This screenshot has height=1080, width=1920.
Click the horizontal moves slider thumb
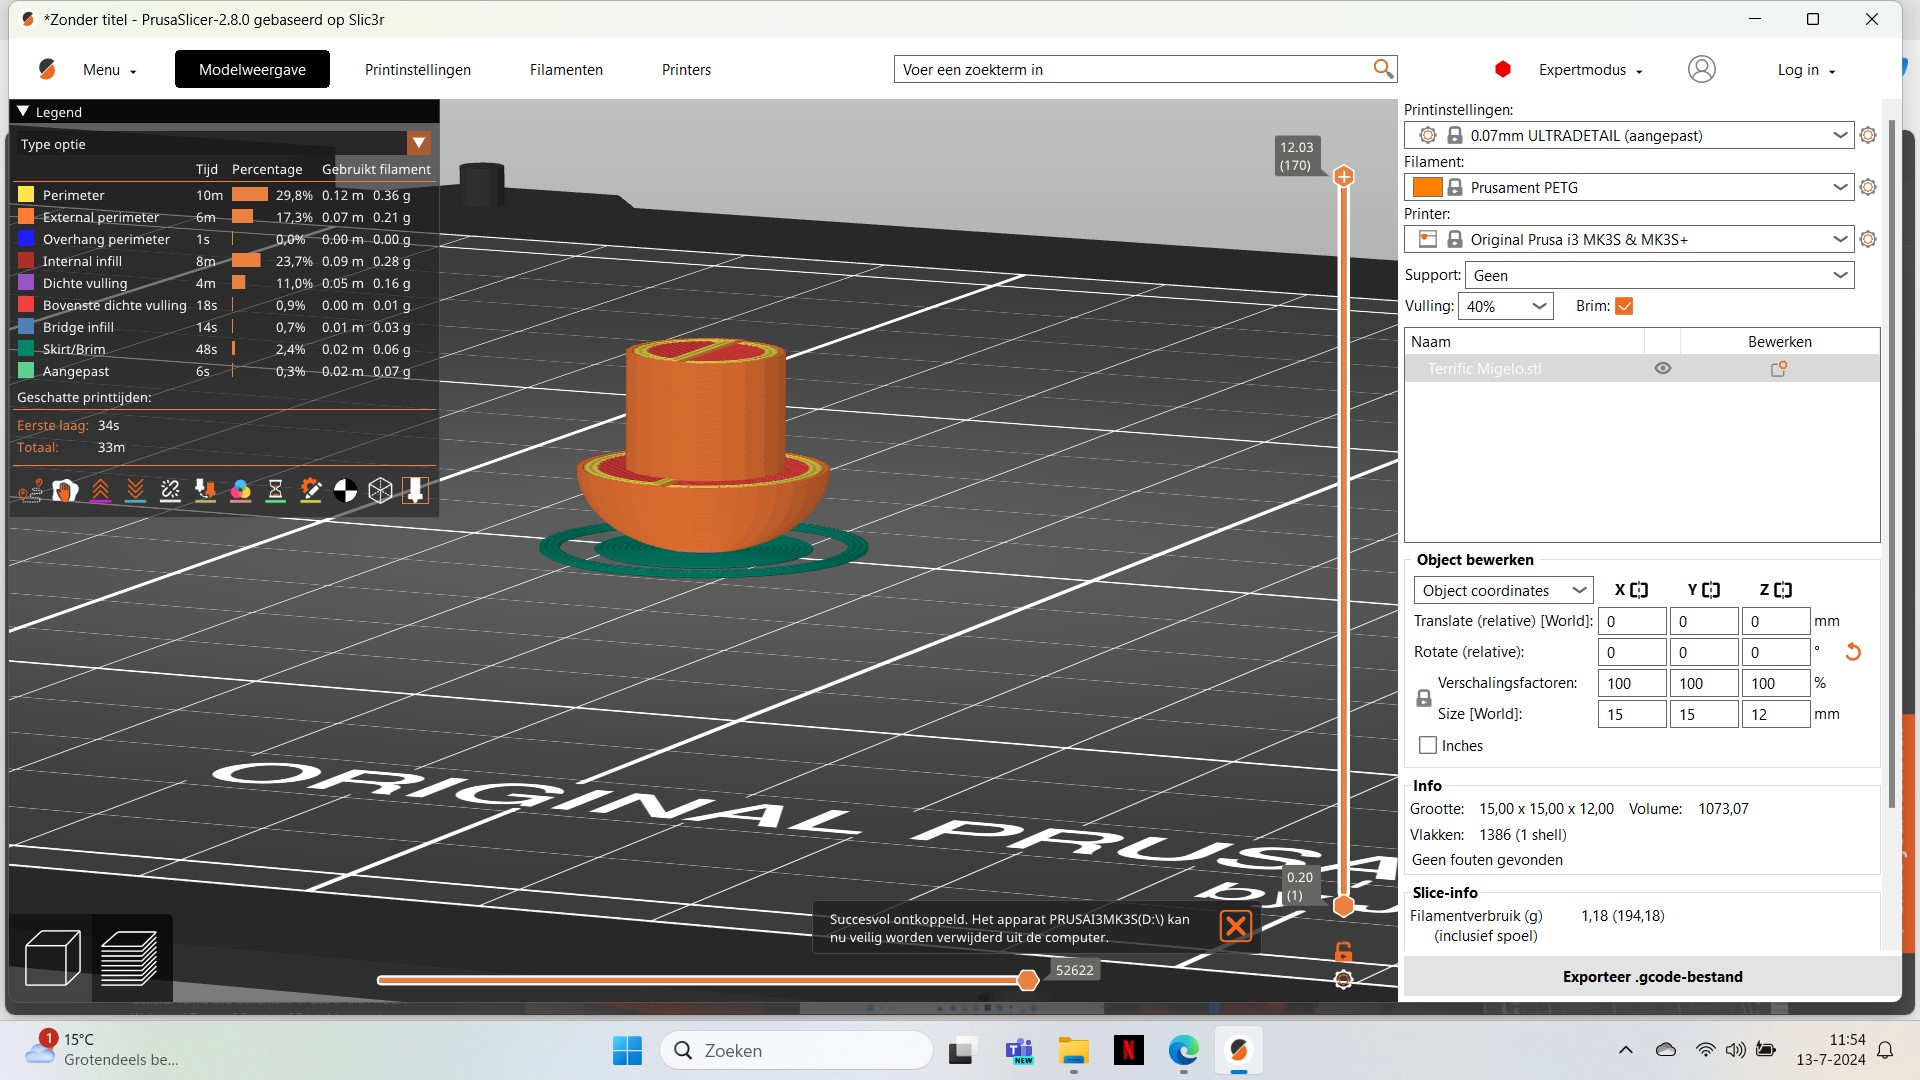[1027, 980]
